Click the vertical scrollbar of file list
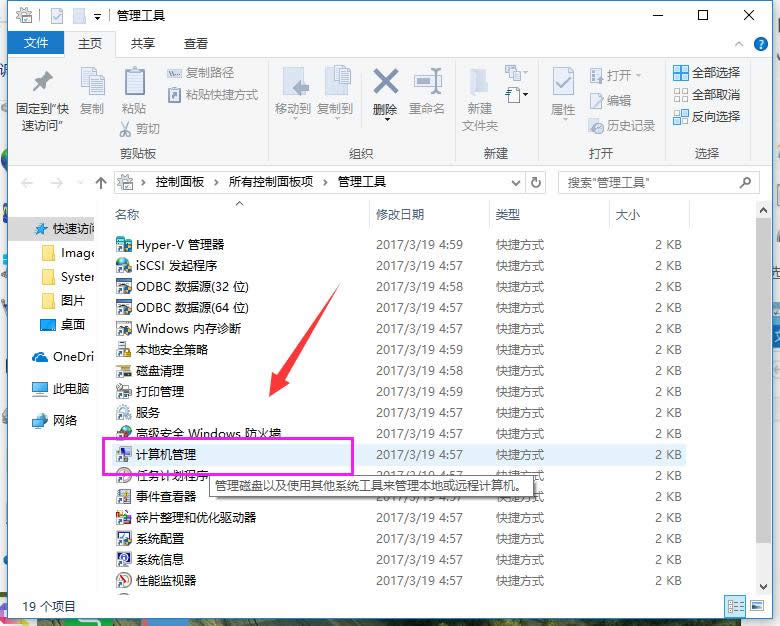 click(764, 400)
